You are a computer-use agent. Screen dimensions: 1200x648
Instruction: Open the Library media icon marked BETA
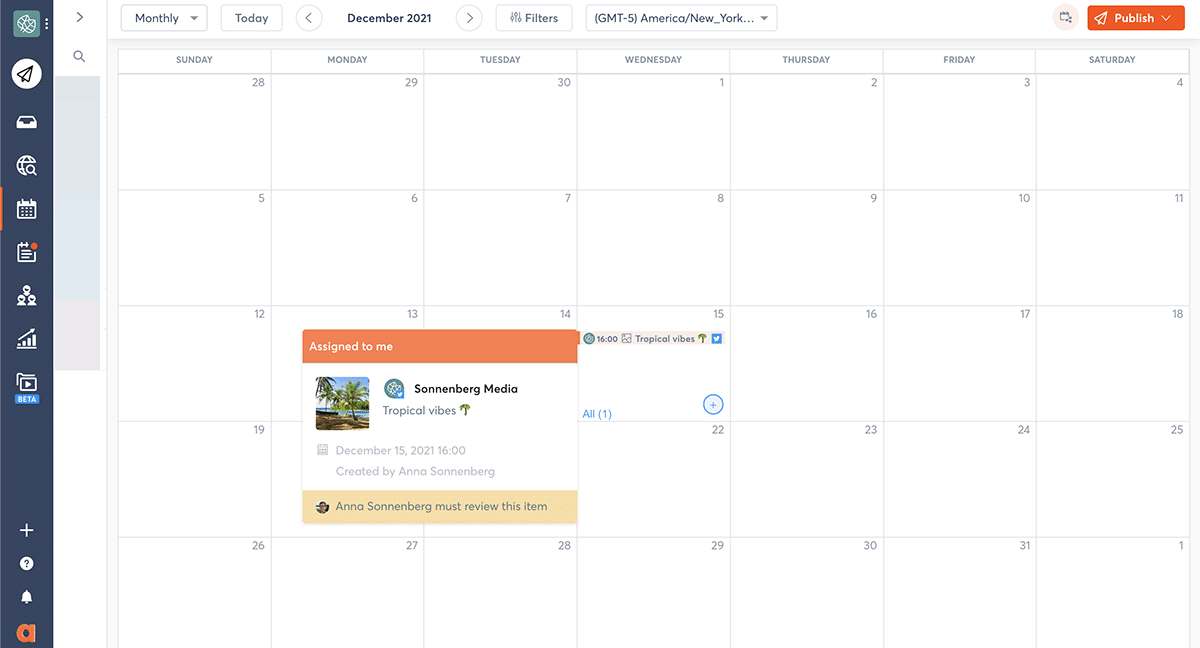(x=27, y=384)
